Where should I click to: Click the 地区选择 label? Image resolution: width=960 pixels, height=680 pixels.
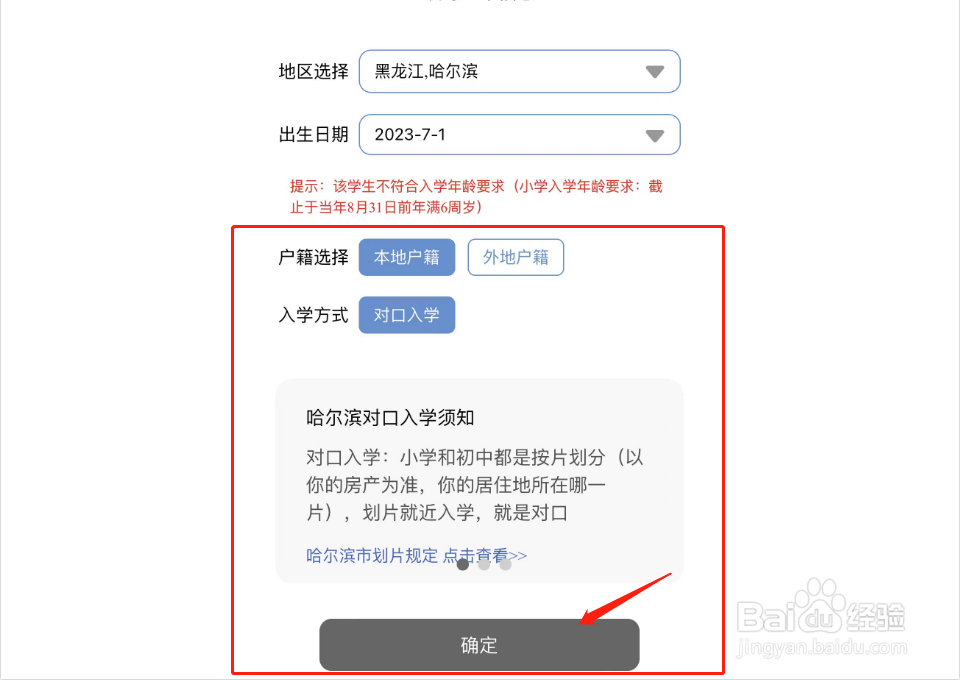pyautogui.click(x=313, y=72)
